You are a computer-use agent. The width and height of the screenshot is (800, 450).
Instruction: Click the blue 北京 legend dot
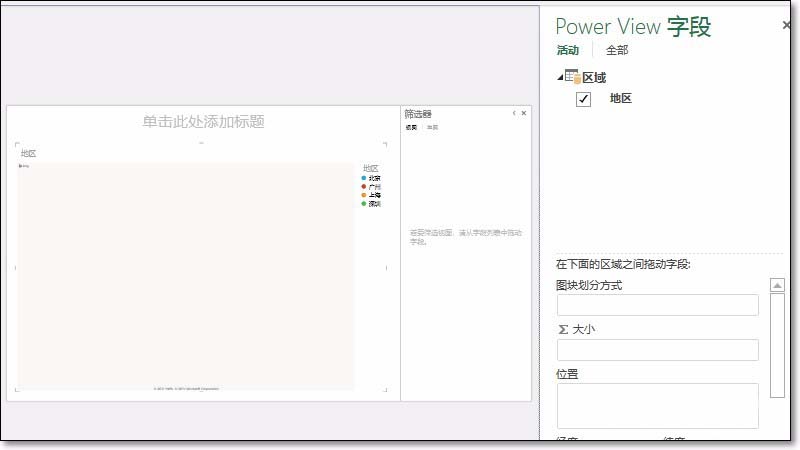(x=364, y=178)
